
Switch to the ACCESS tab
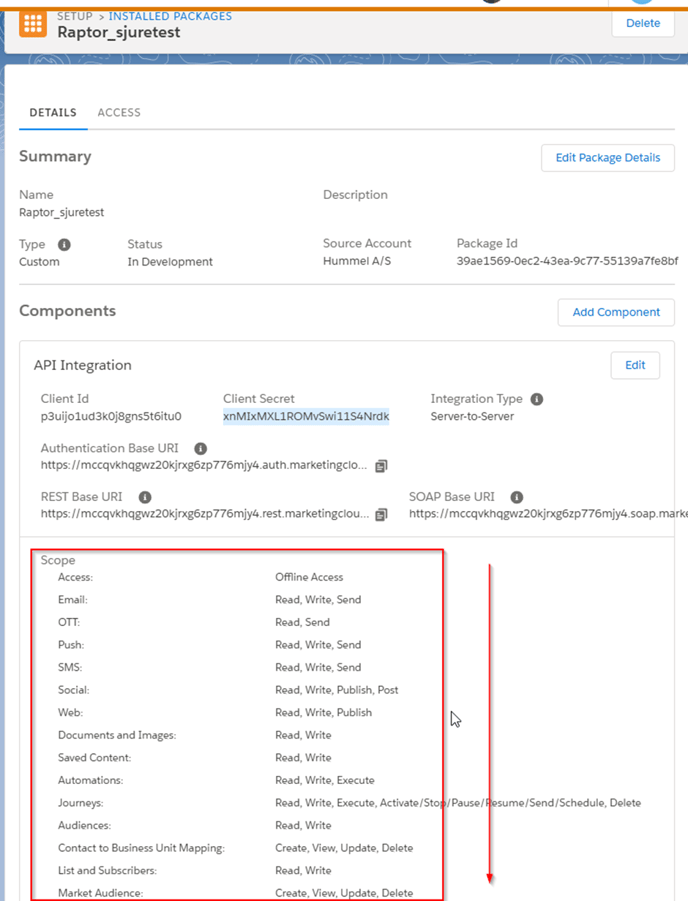(119, 113)
